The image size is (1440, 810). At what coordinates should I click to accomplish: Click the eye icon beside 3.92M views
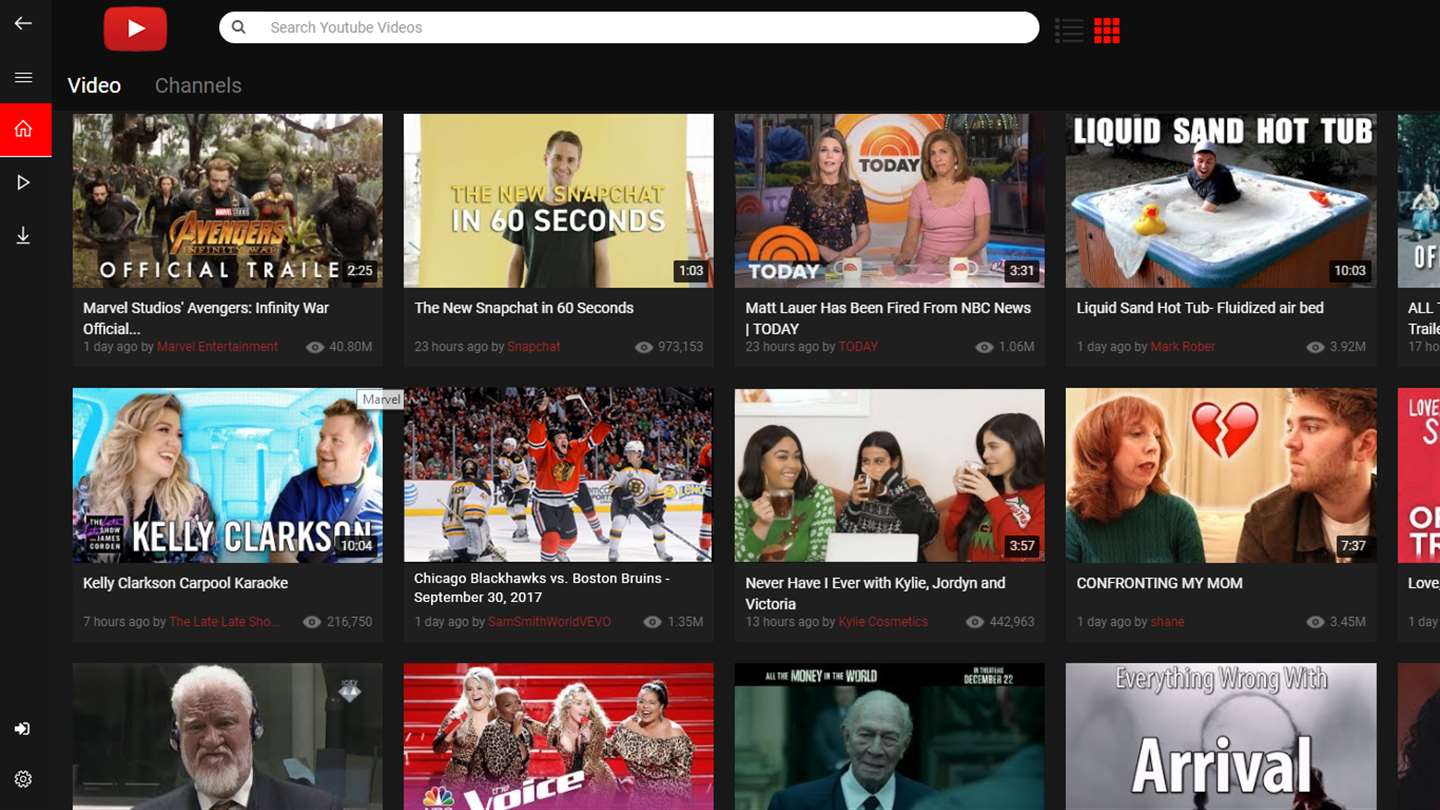pos(1315,347)
